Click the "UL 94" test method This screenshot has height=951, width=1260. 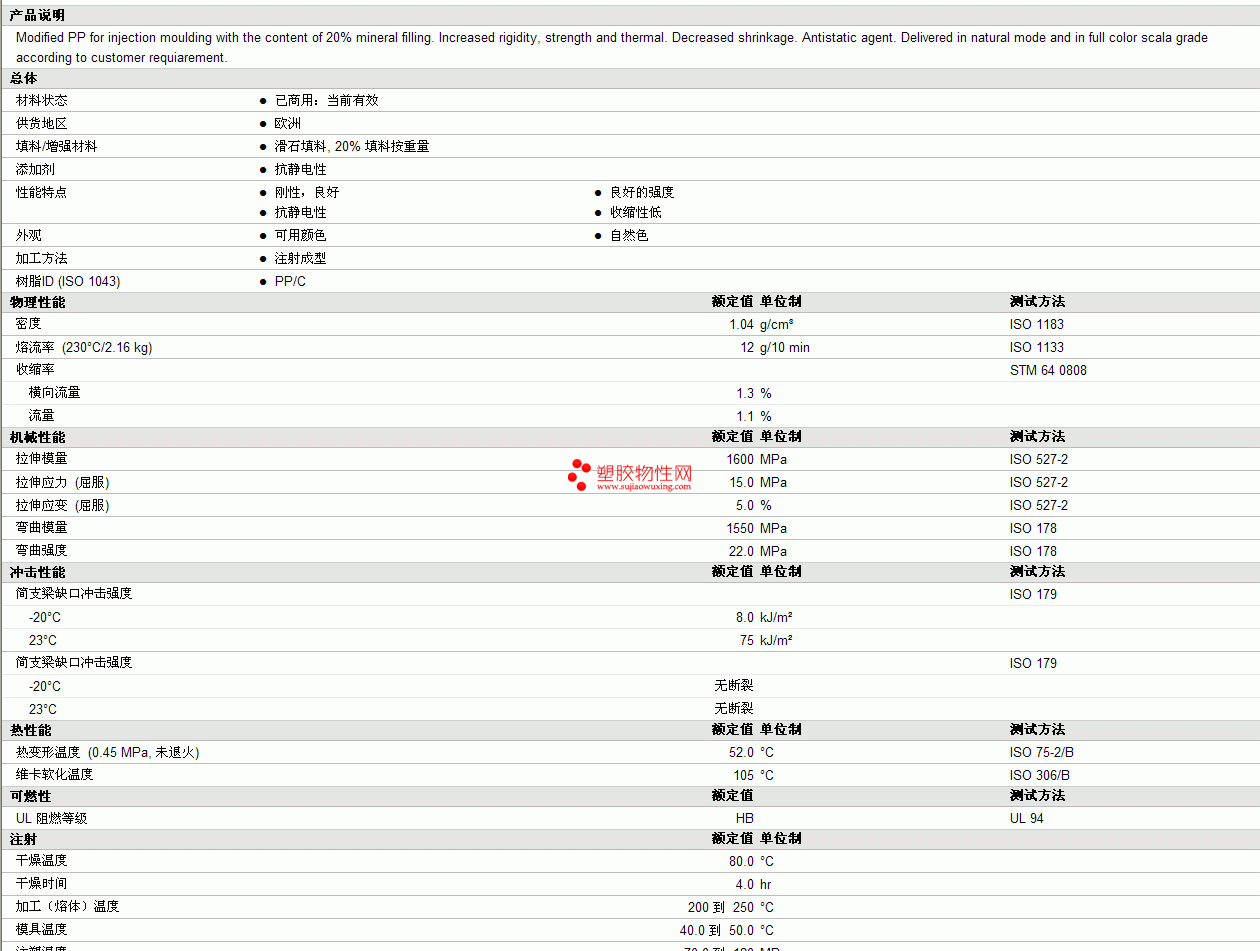click(1027, 818)
